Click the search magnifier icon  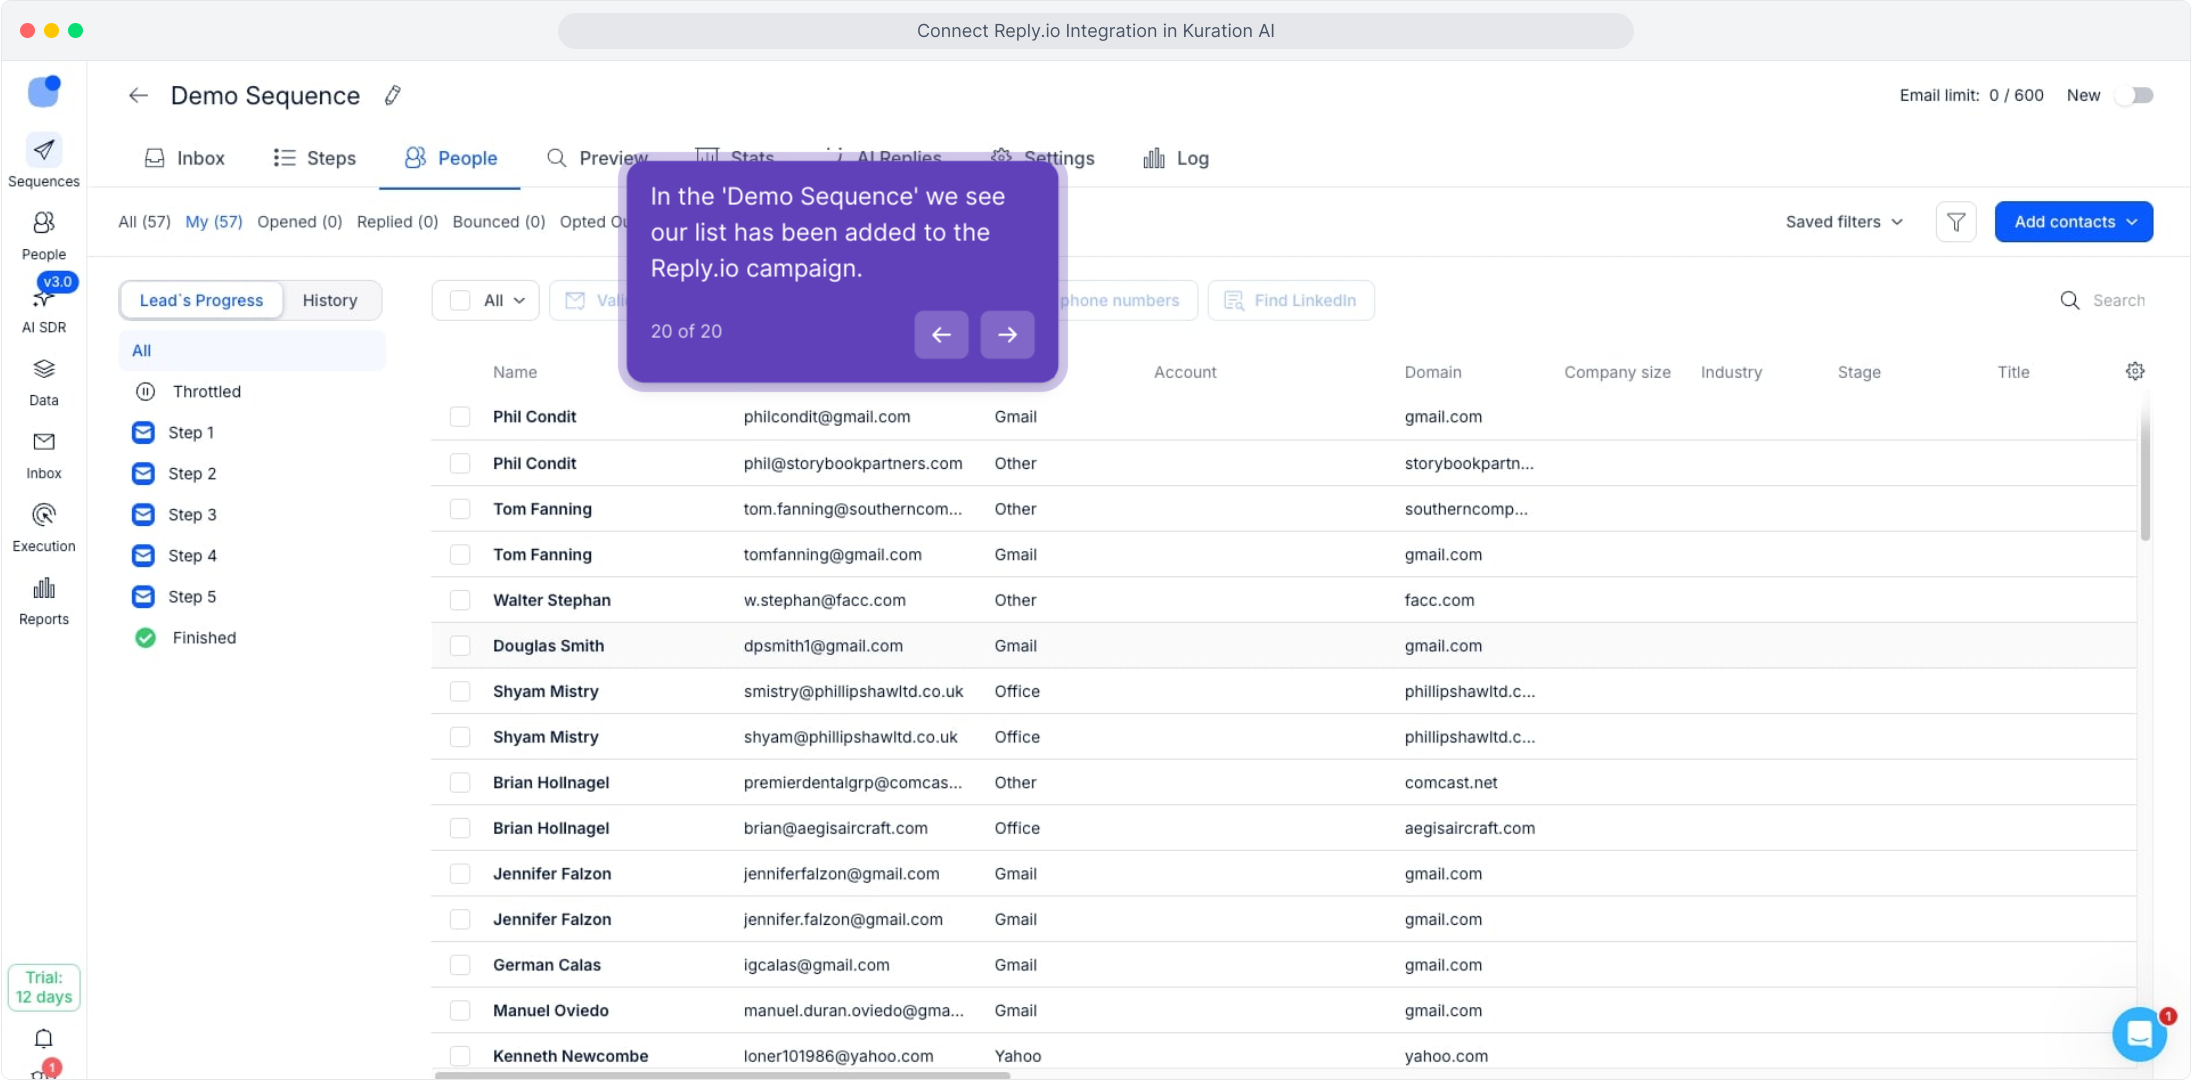click(2070, 300)
